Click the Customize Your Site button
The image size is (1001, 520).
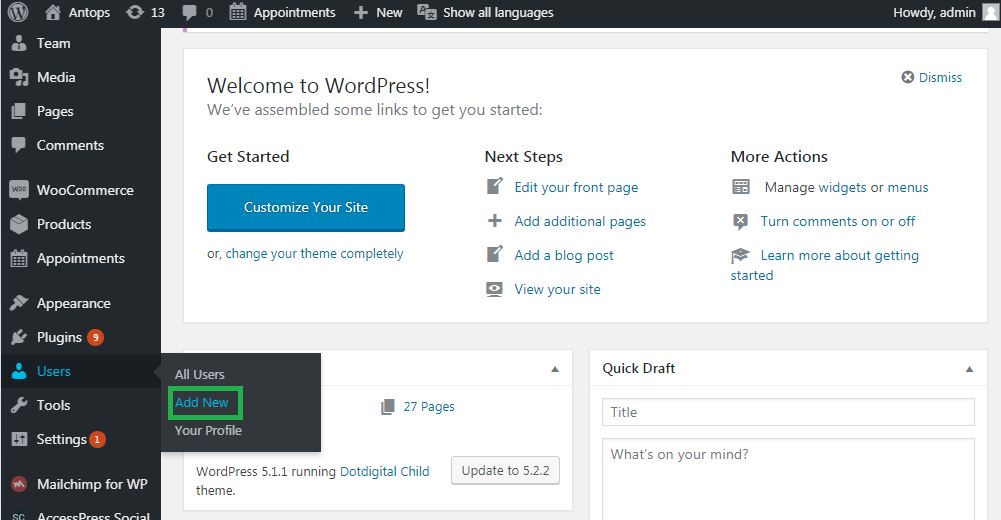click(x=306, y=207)
